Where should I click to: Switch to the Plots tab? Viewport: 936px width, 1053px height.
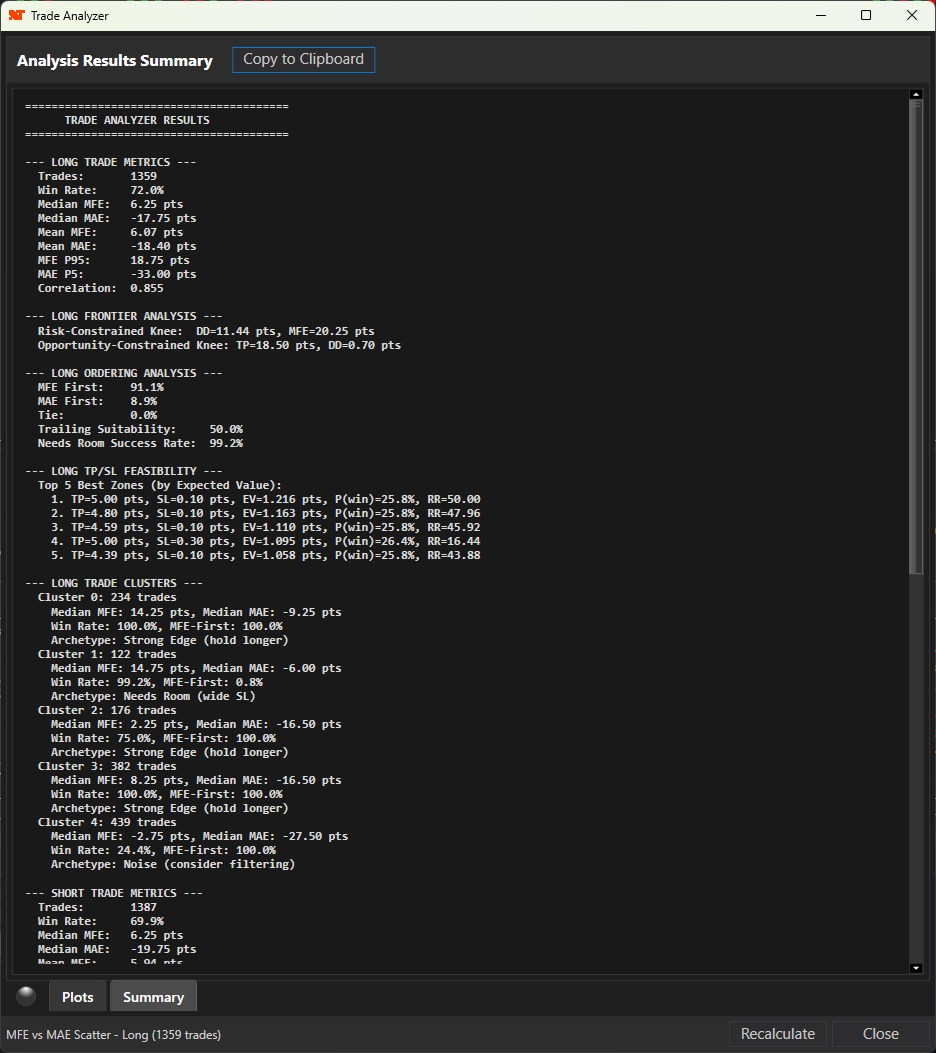[x=77, y=996]
